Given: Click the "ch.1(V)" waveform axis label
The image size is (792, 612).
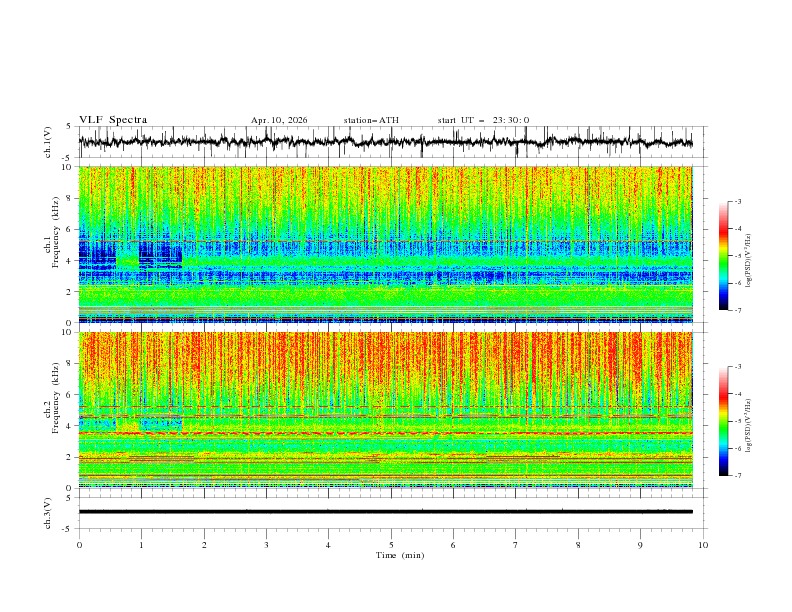Looking at the screenshot, I should (48, 142).
